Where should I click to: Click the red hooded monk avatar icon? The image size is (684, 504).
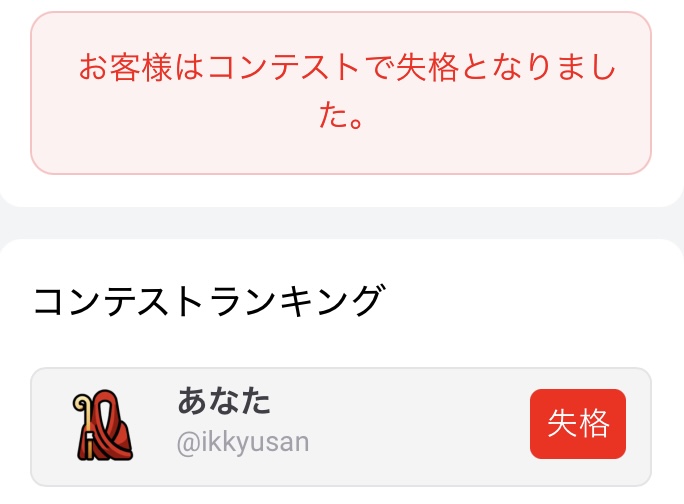point(103,425)
